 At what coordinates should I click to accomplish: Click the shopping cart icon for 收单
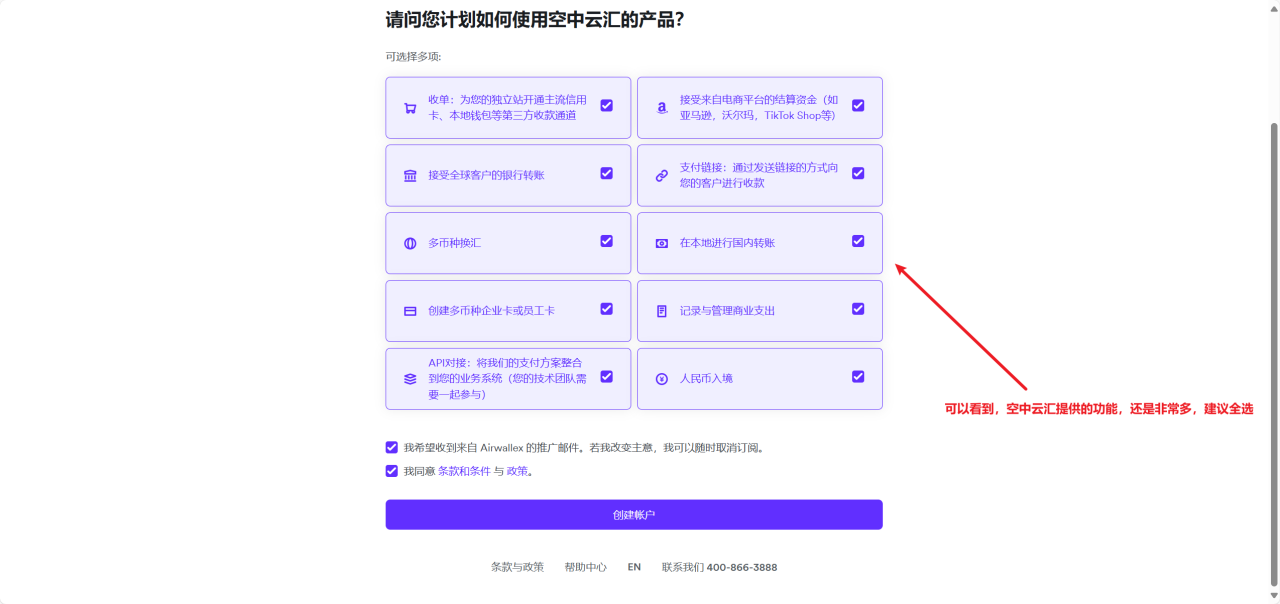(x=410, y=108)
